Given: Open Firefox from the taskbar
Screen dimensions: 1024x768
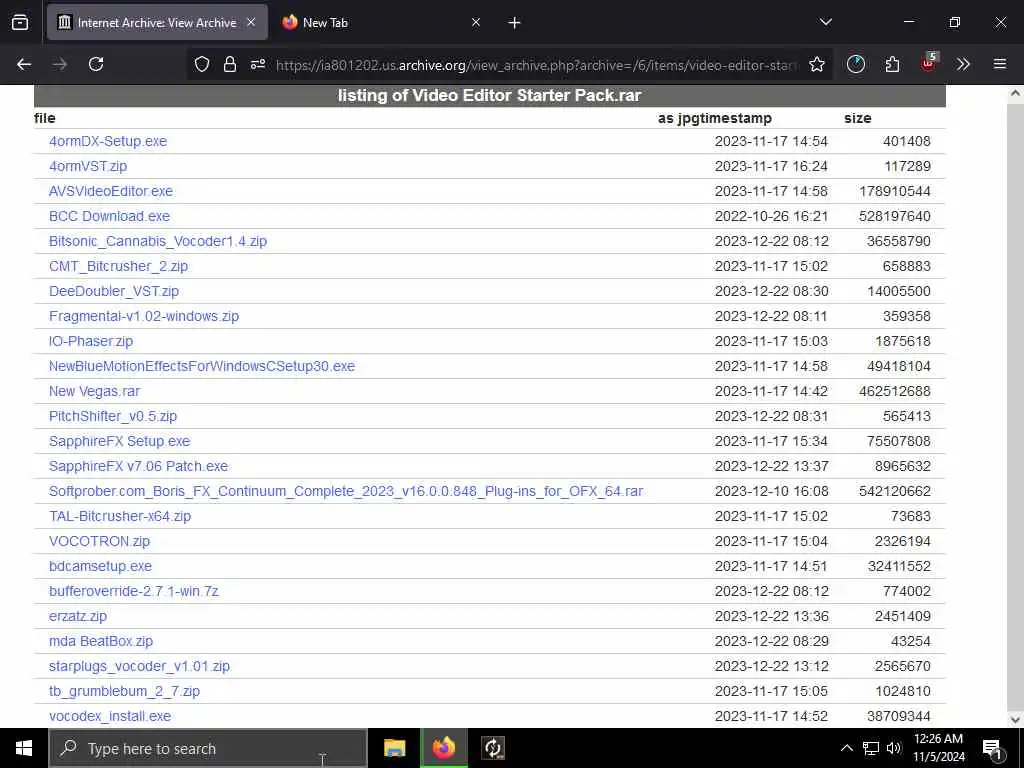Looking at the screenshot, I should [x=443, y=748].
